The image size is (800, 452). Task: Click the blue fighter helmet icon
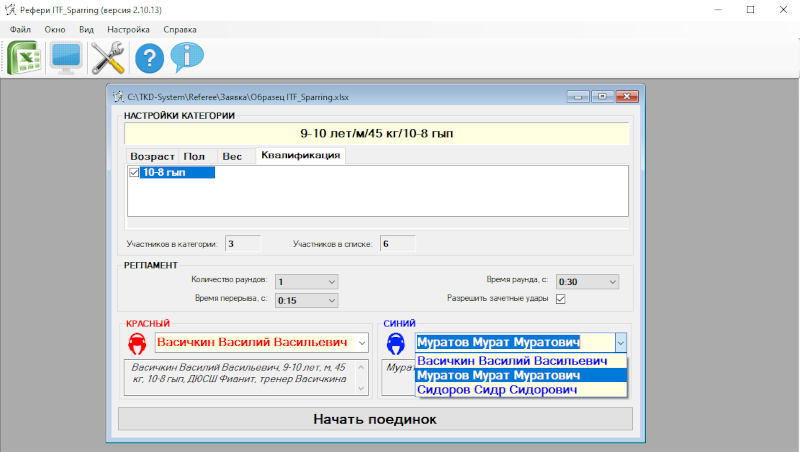tap(396, 343)
